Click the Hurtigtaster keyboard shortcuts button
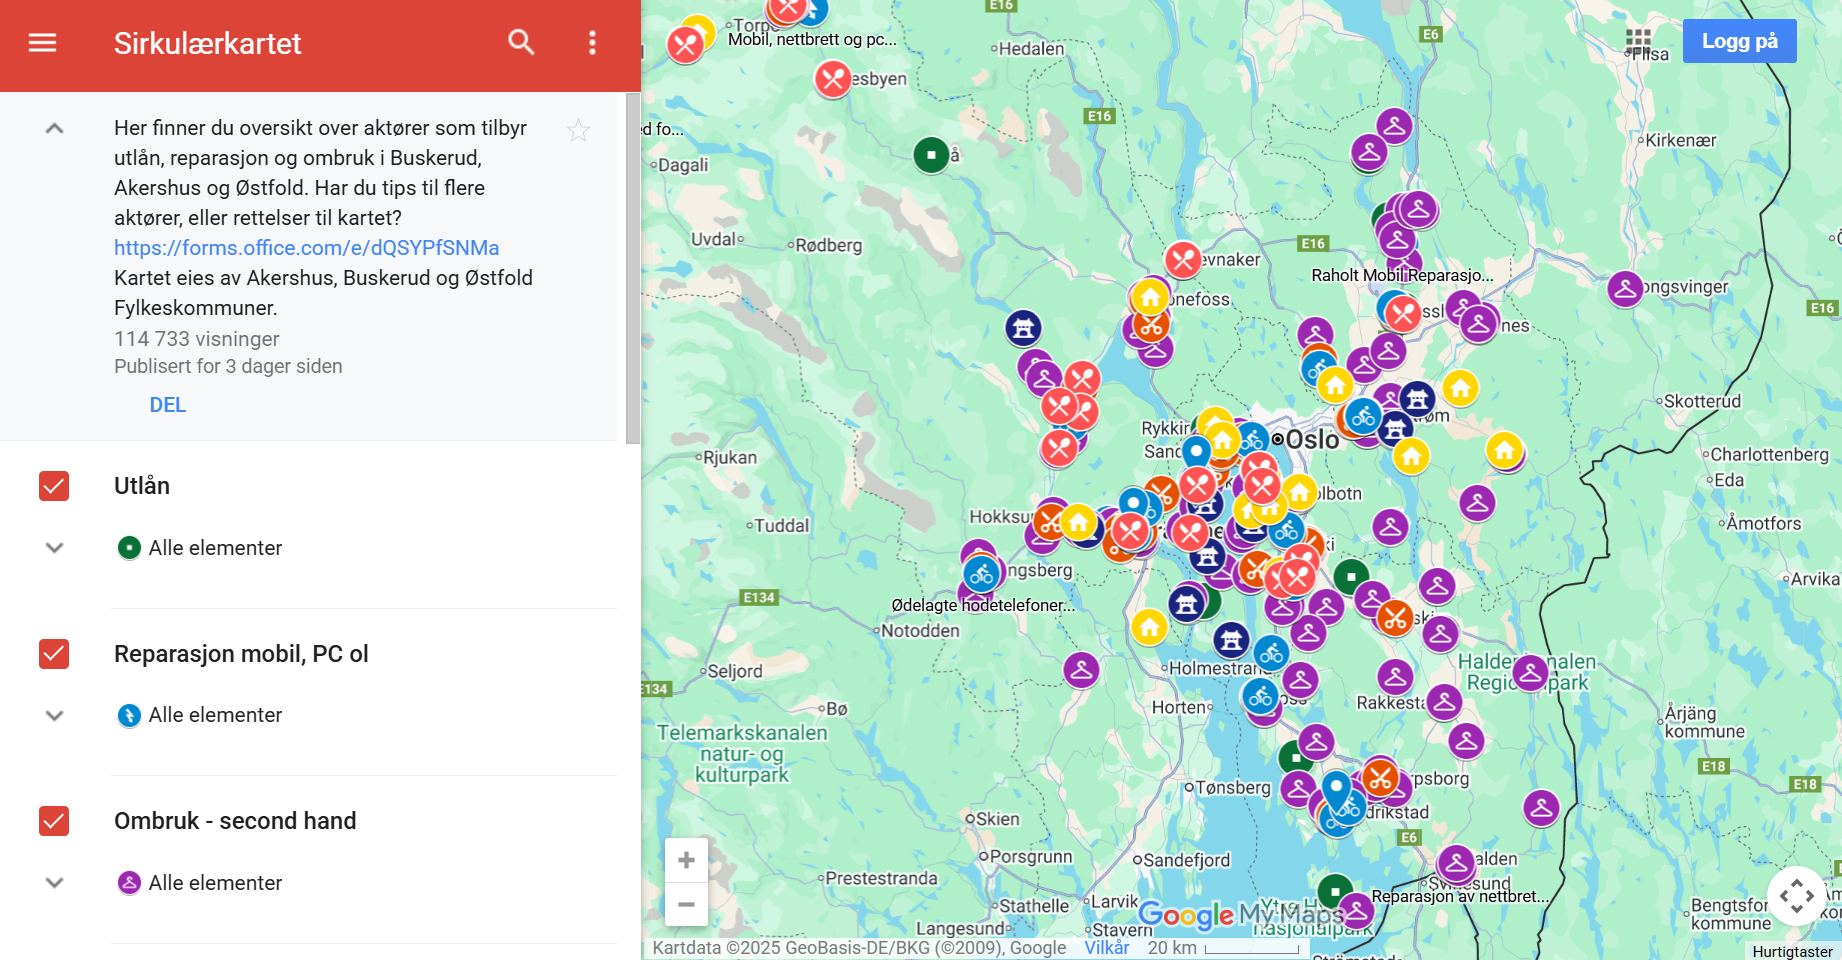The width and height of the screenshot is (1842, 960). coord(1792,951)
